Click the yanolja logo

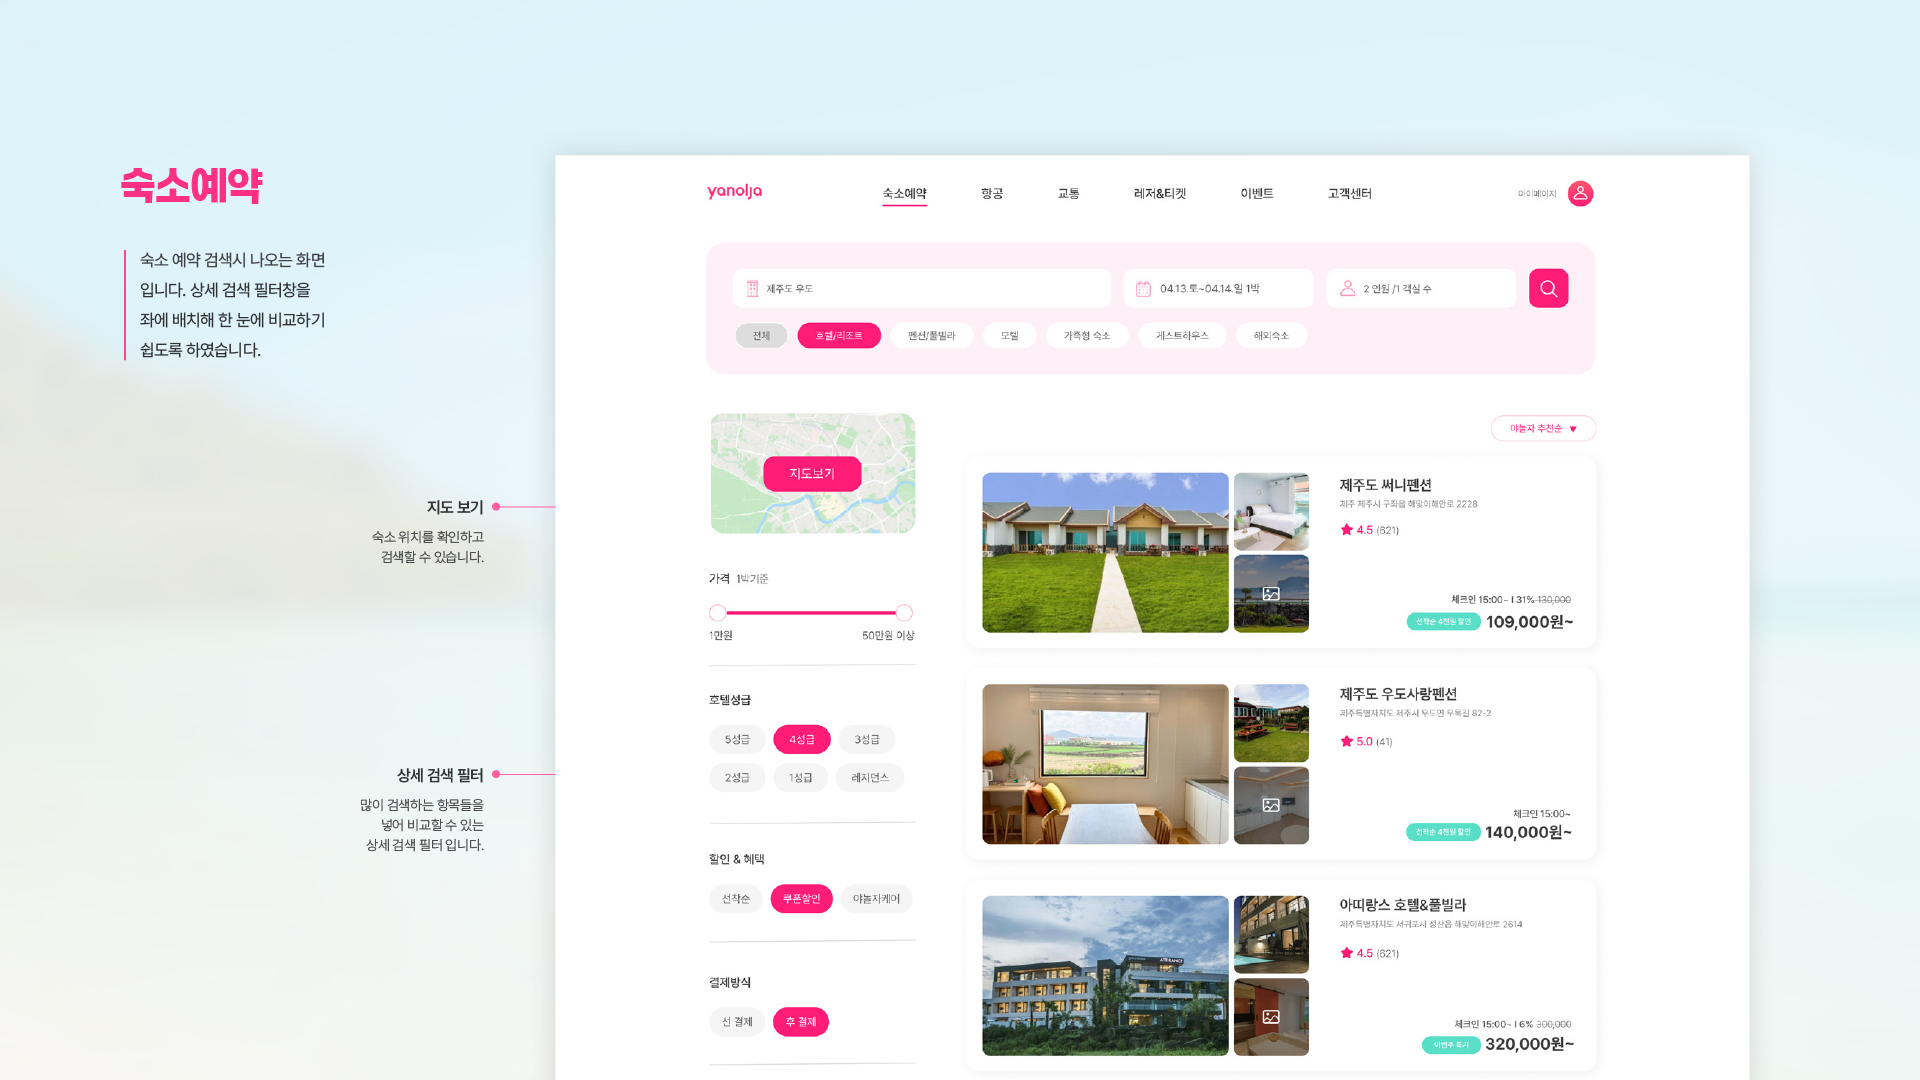[734, 191]
